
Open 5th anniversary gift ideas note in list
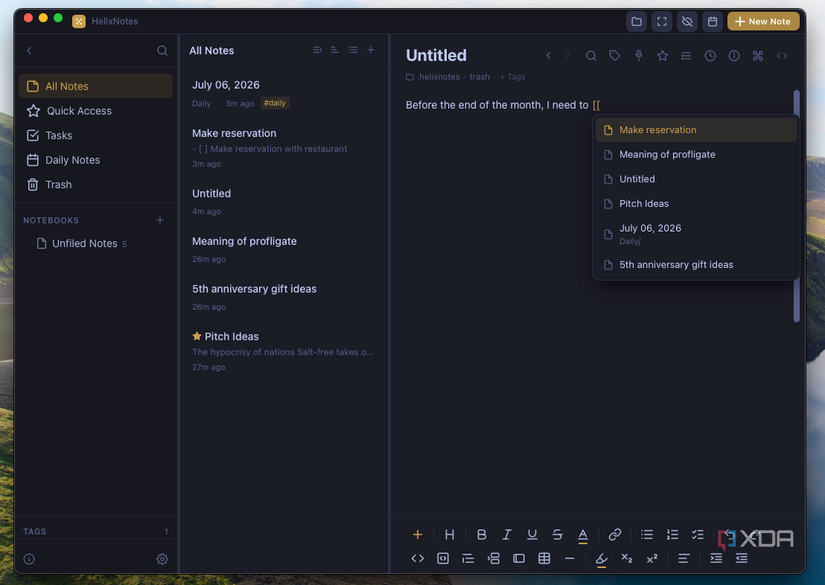[x=284, y=297]
